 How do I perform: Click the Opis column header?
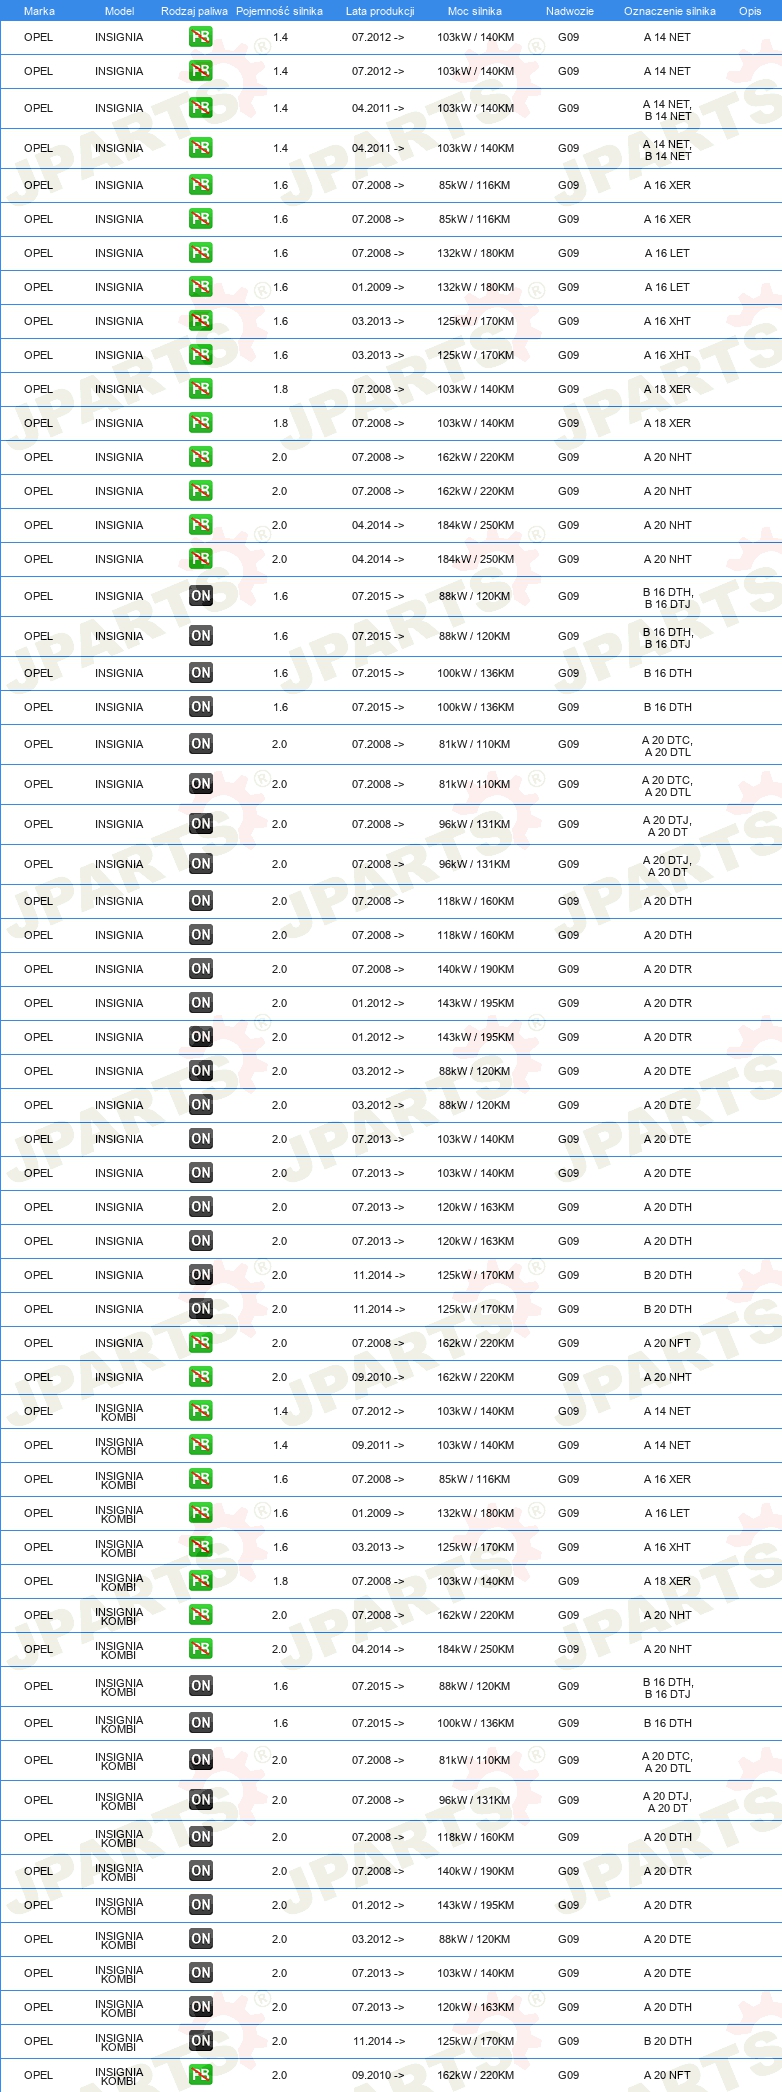[x=750, y=11]
